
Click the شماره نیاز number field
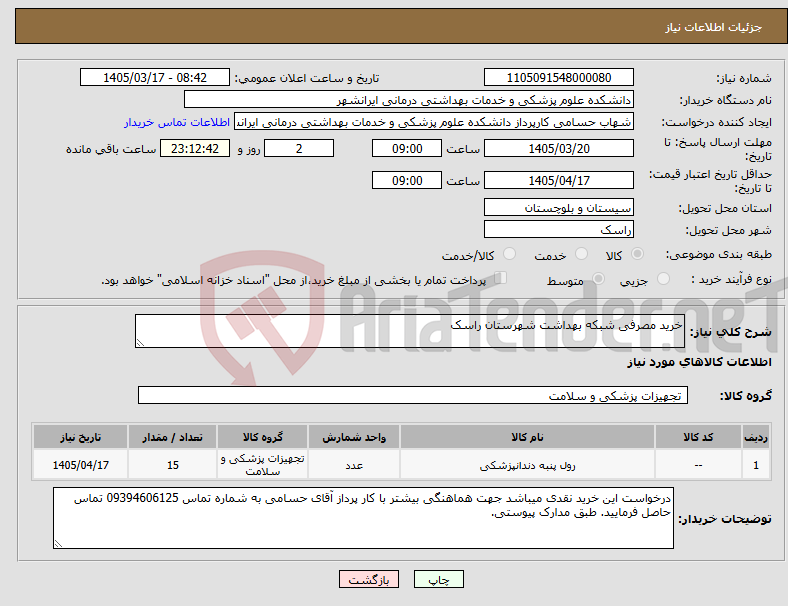(x=559, y=77)
